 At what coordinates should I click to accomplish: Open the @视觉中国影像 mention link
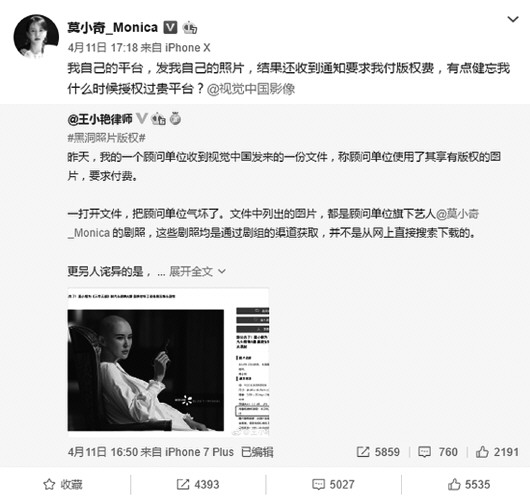click(x=250, y=89)
